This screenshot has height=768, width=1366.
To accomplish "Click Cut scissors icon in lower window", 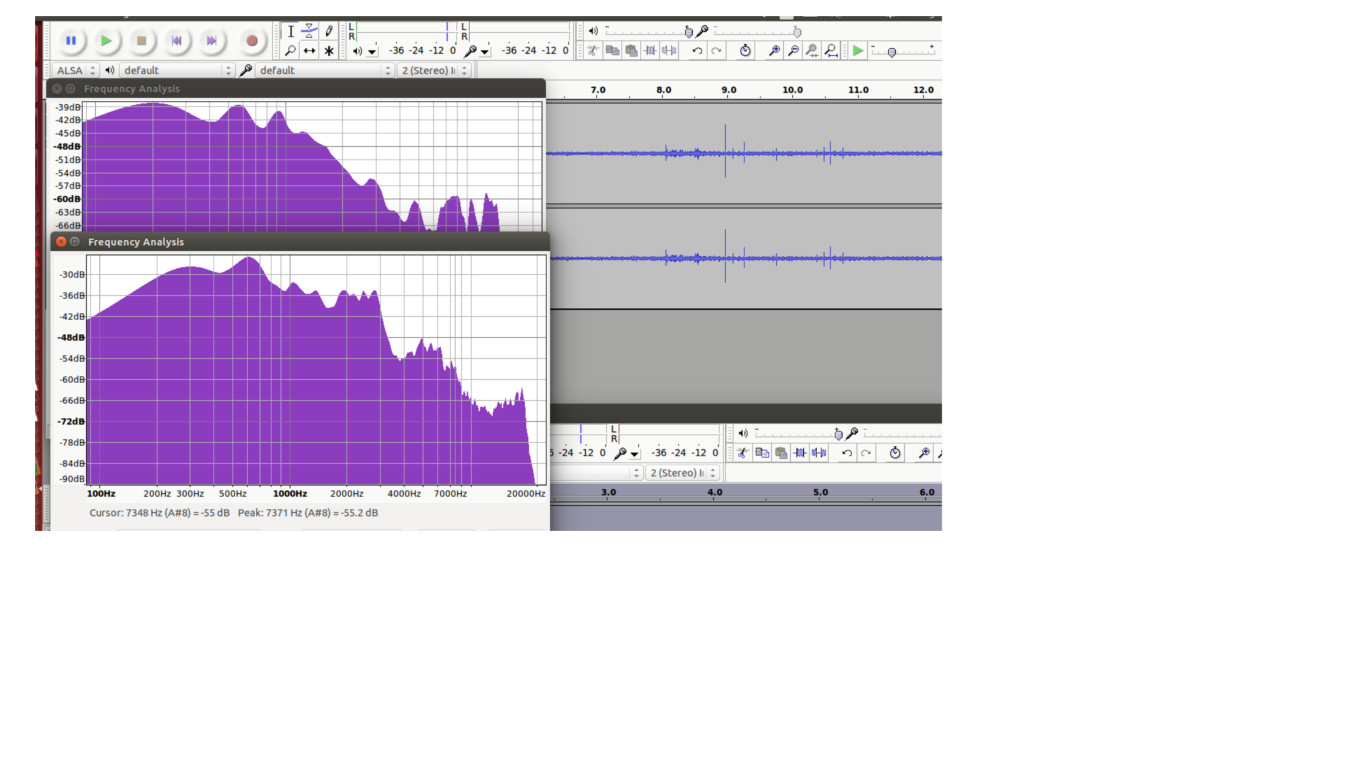I will tap(743, 453).
